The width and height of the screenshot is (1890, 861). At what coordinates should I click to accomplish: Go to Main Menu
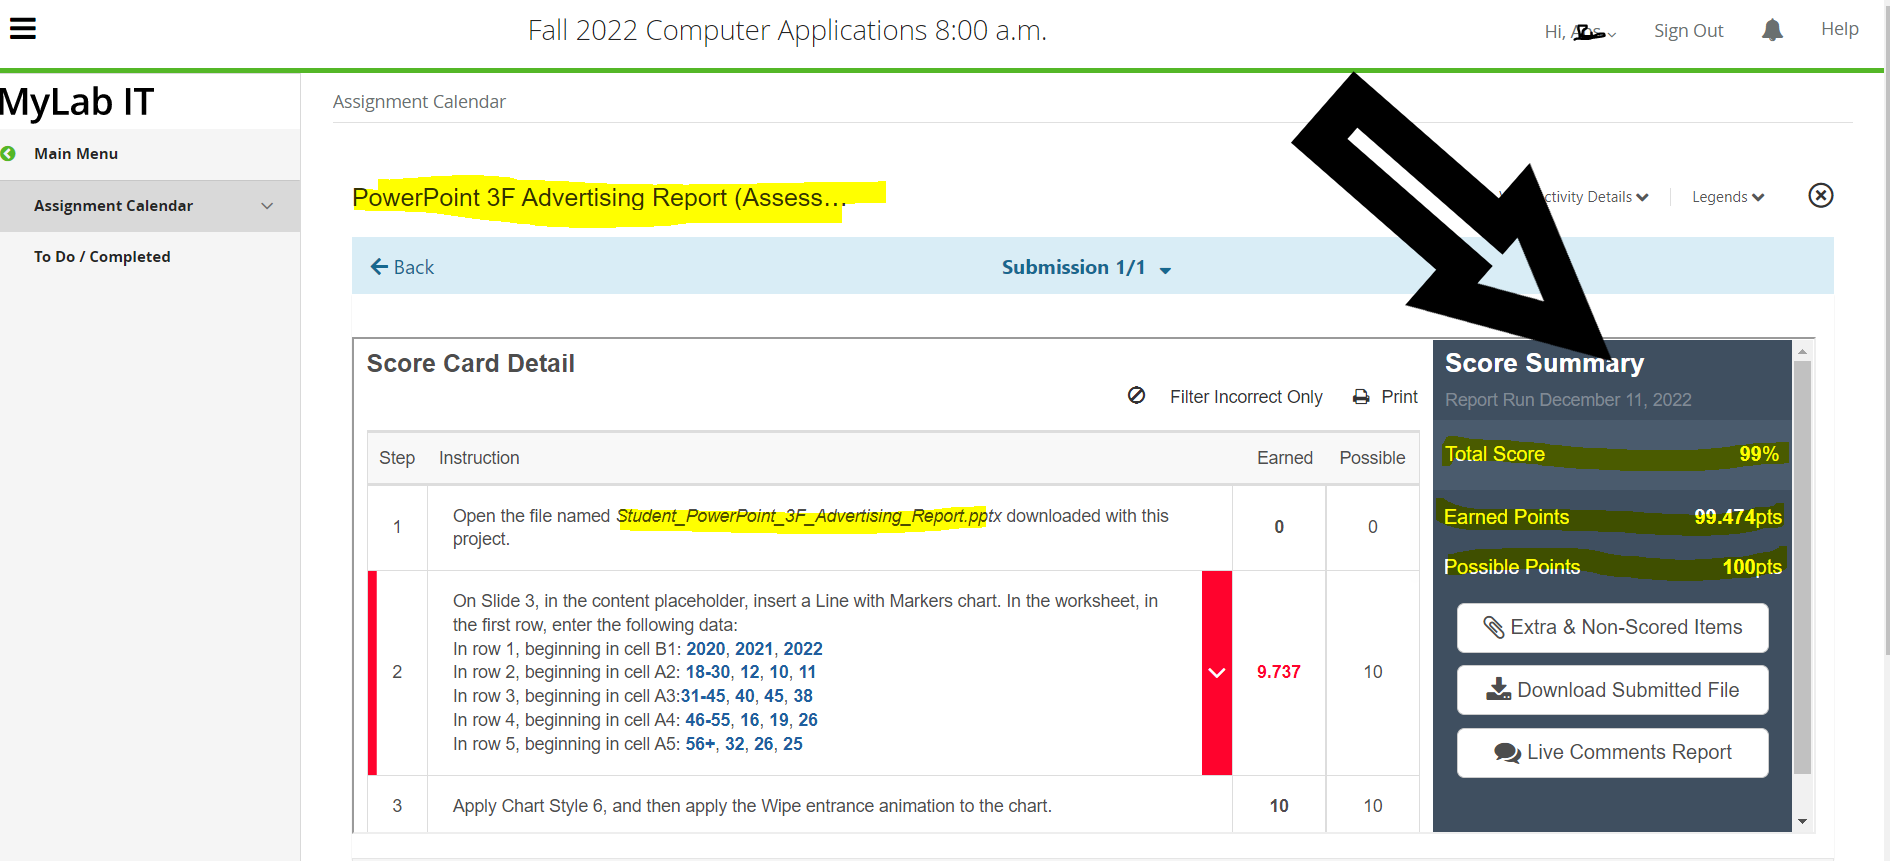pos(76,154)
